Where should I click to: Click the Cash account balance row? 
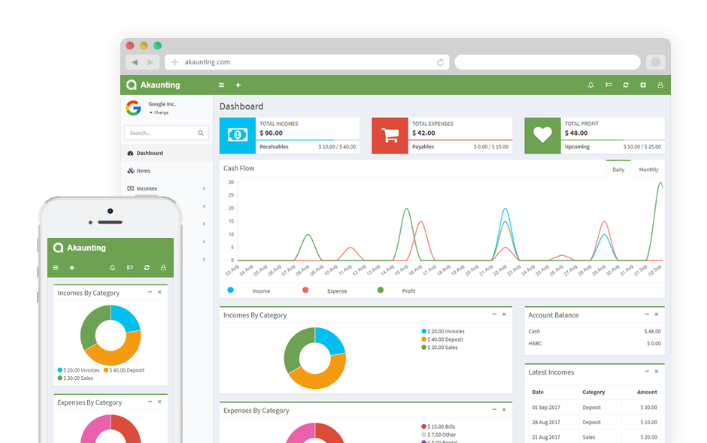click(x=594, y=331)
